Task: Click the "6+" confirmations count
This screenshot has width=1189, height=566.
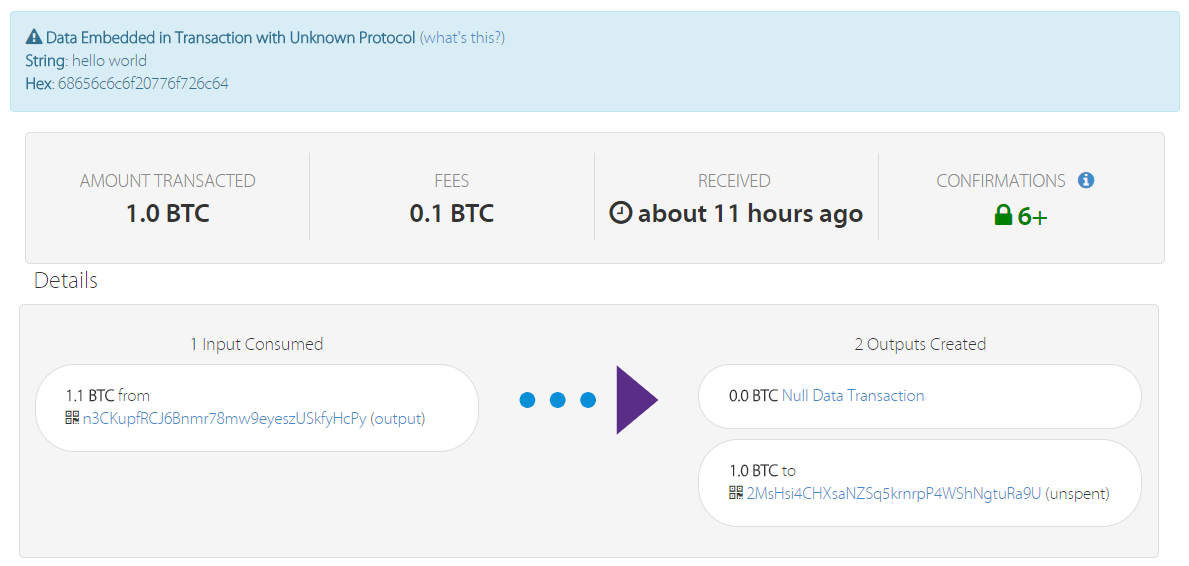Action: [1032, 216]
